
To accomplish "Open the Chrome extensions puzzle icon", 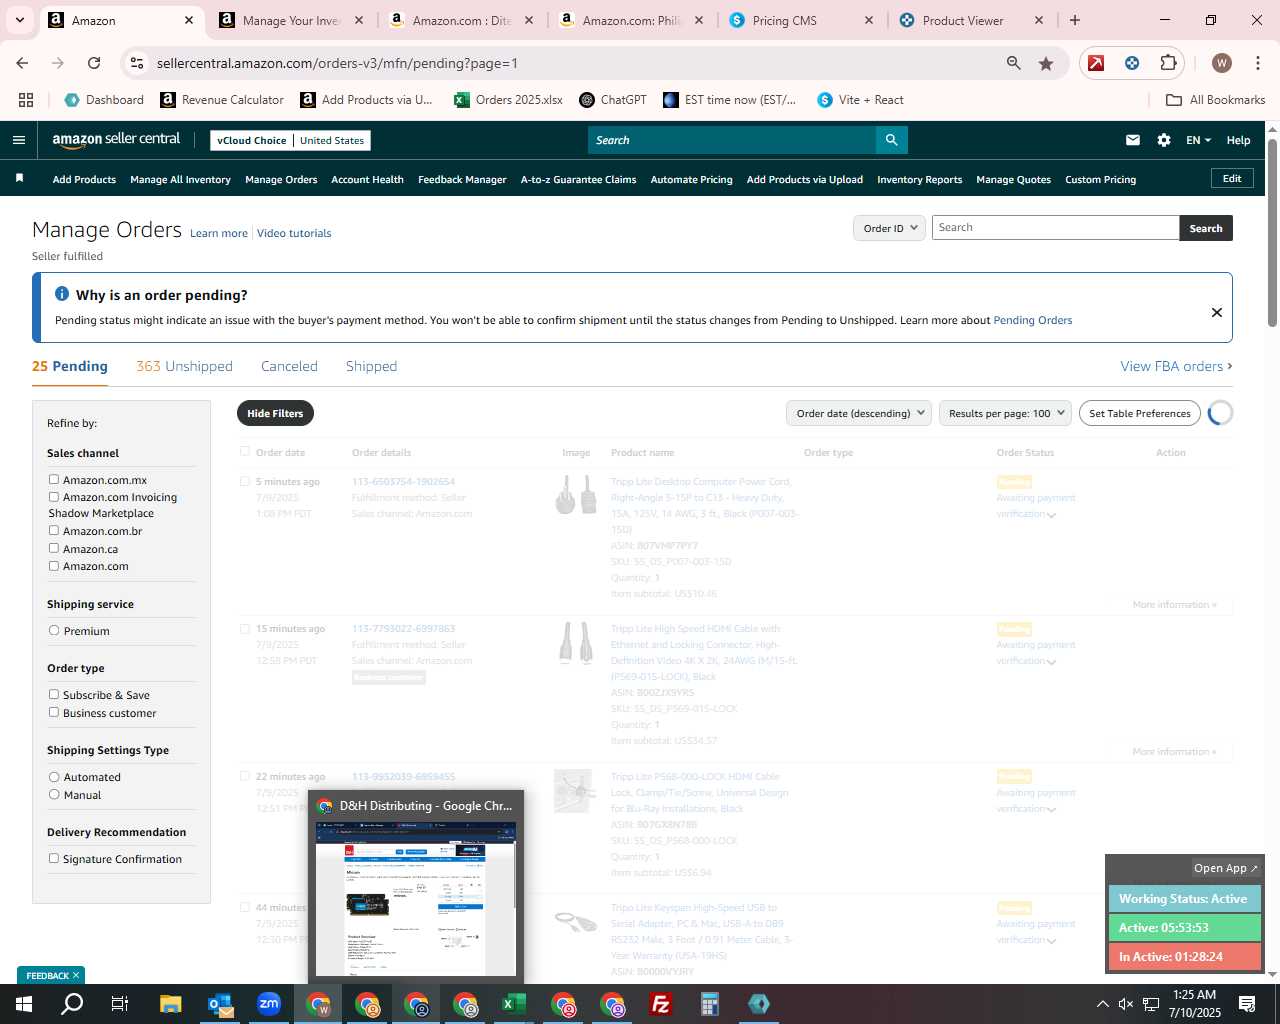I will click(x=1168, y=63).
